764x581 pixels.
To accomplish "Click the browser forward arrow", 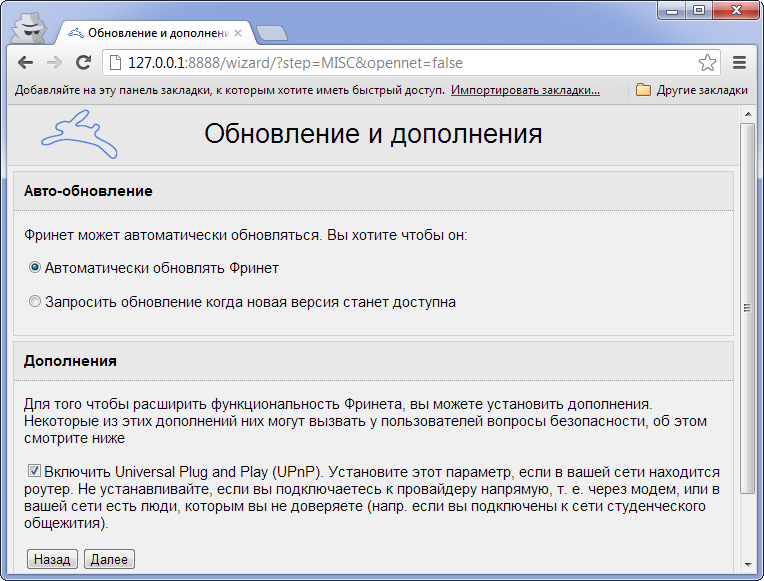I will (x=54, y=63).
